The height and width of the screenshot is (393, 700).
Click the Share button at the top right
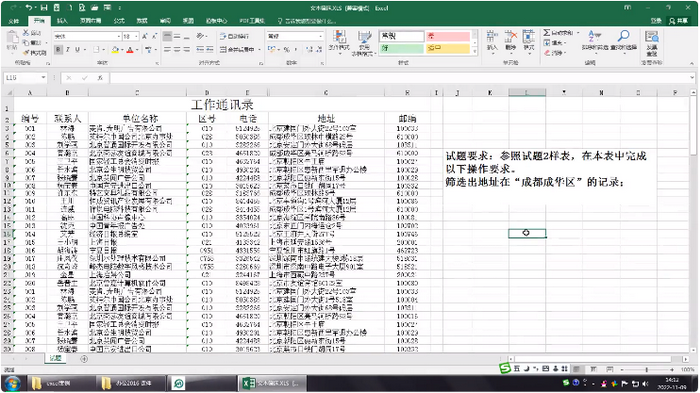point(679,21)
